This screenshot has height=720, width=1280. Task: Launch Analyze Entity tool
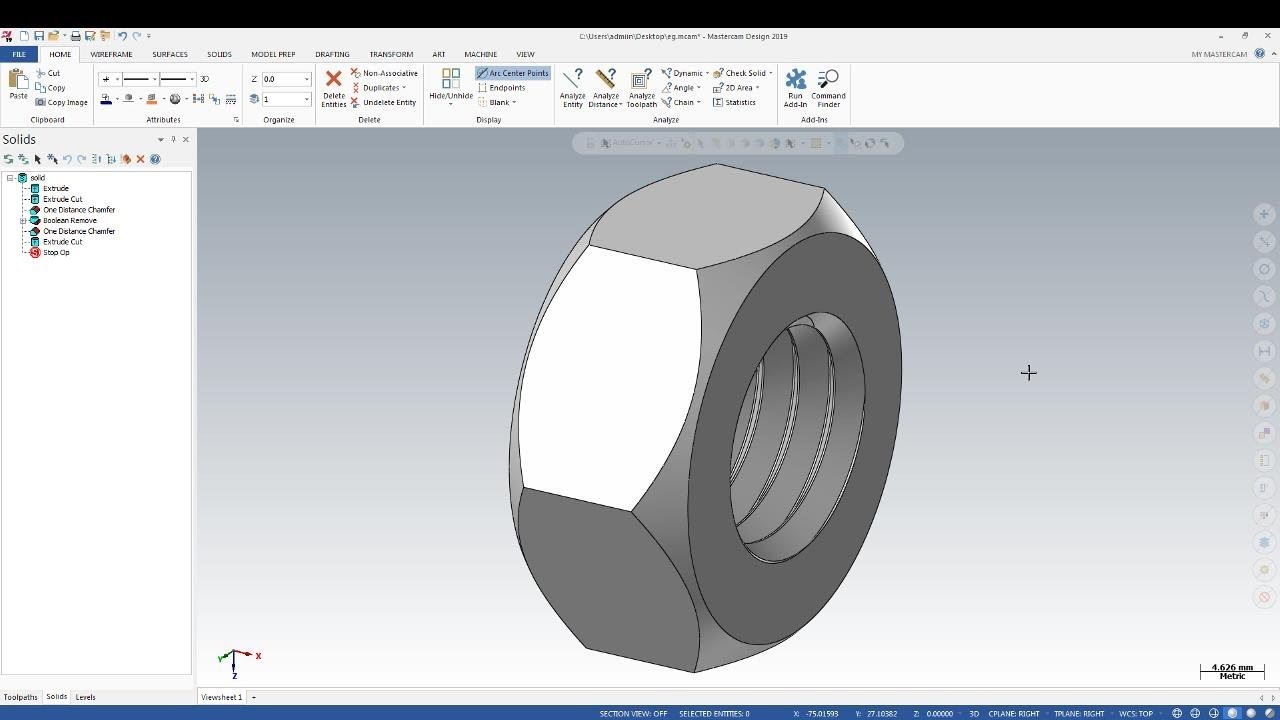572,88
